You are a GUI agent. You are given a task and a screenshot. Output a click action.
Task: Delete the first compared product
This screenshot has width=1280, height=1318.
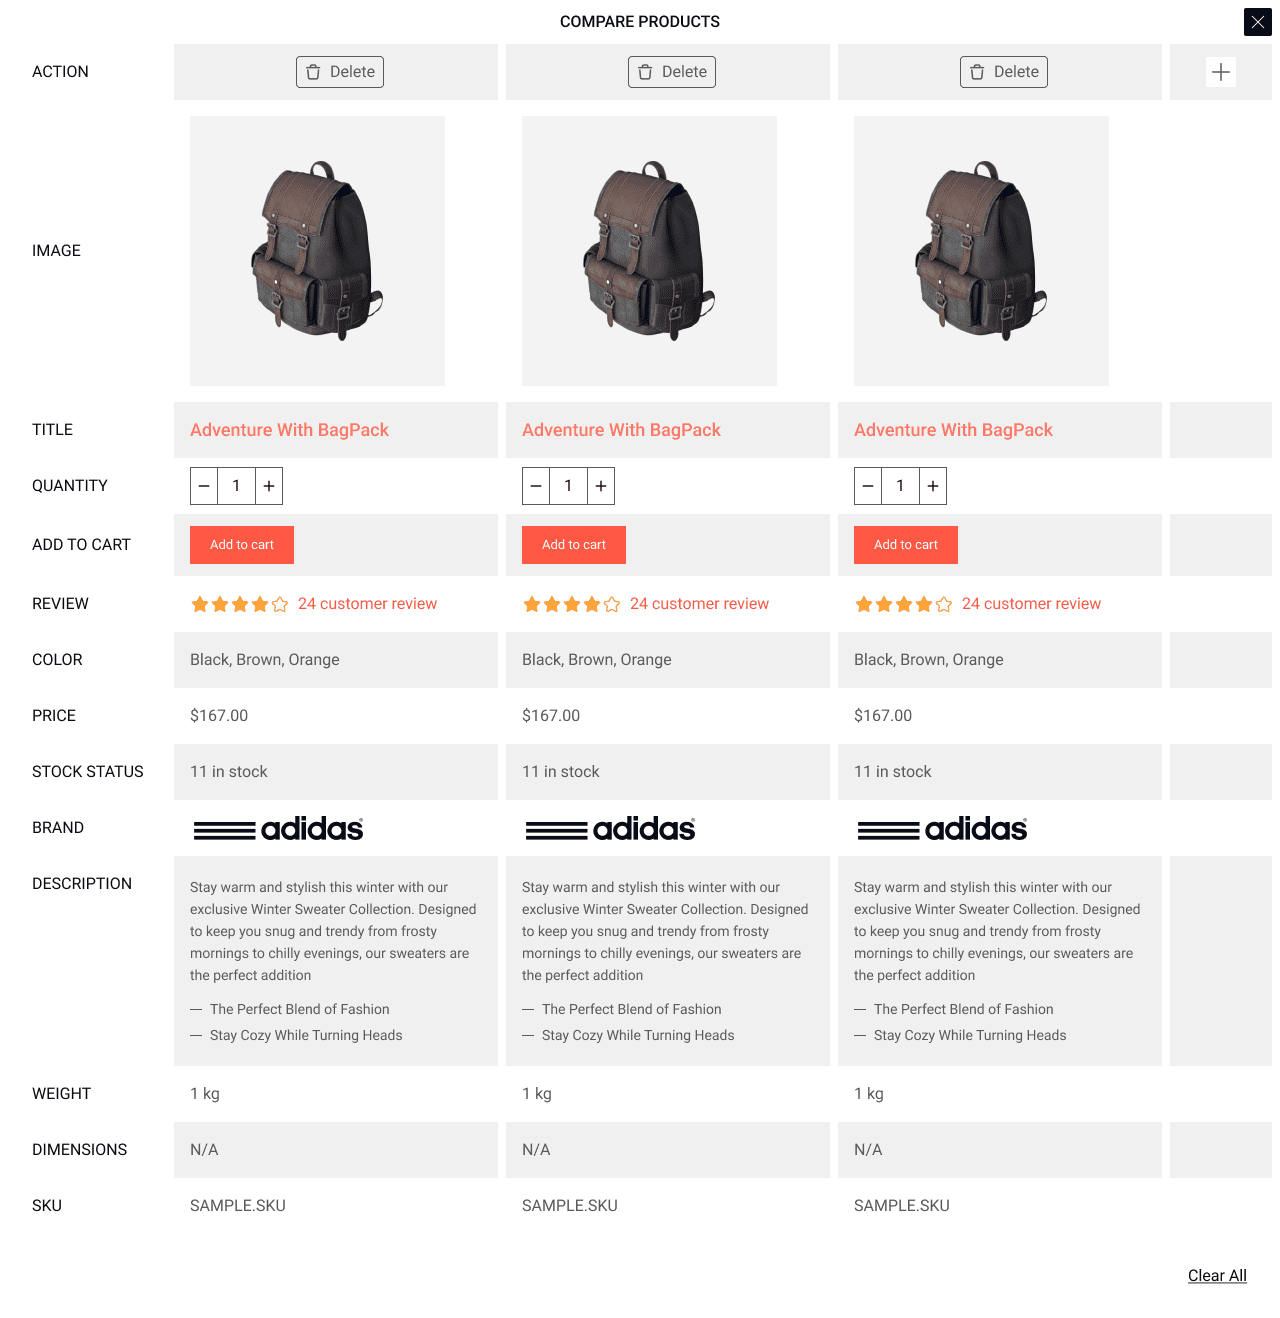[340, 72]
